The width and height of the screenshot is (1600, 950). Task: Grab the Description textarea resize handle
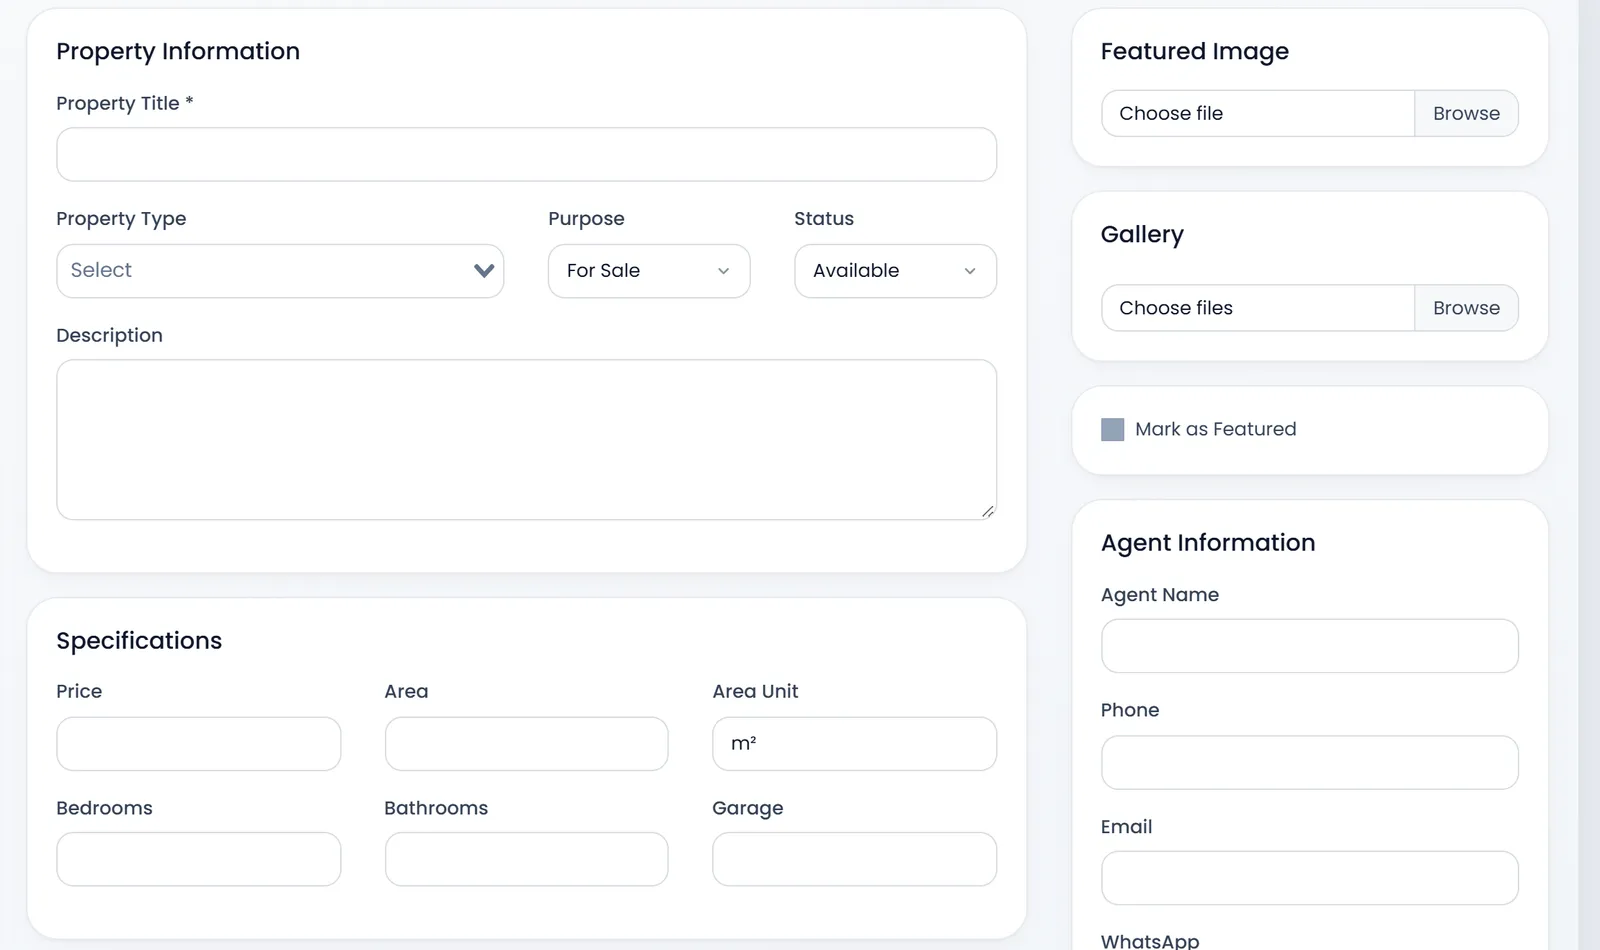987,511
